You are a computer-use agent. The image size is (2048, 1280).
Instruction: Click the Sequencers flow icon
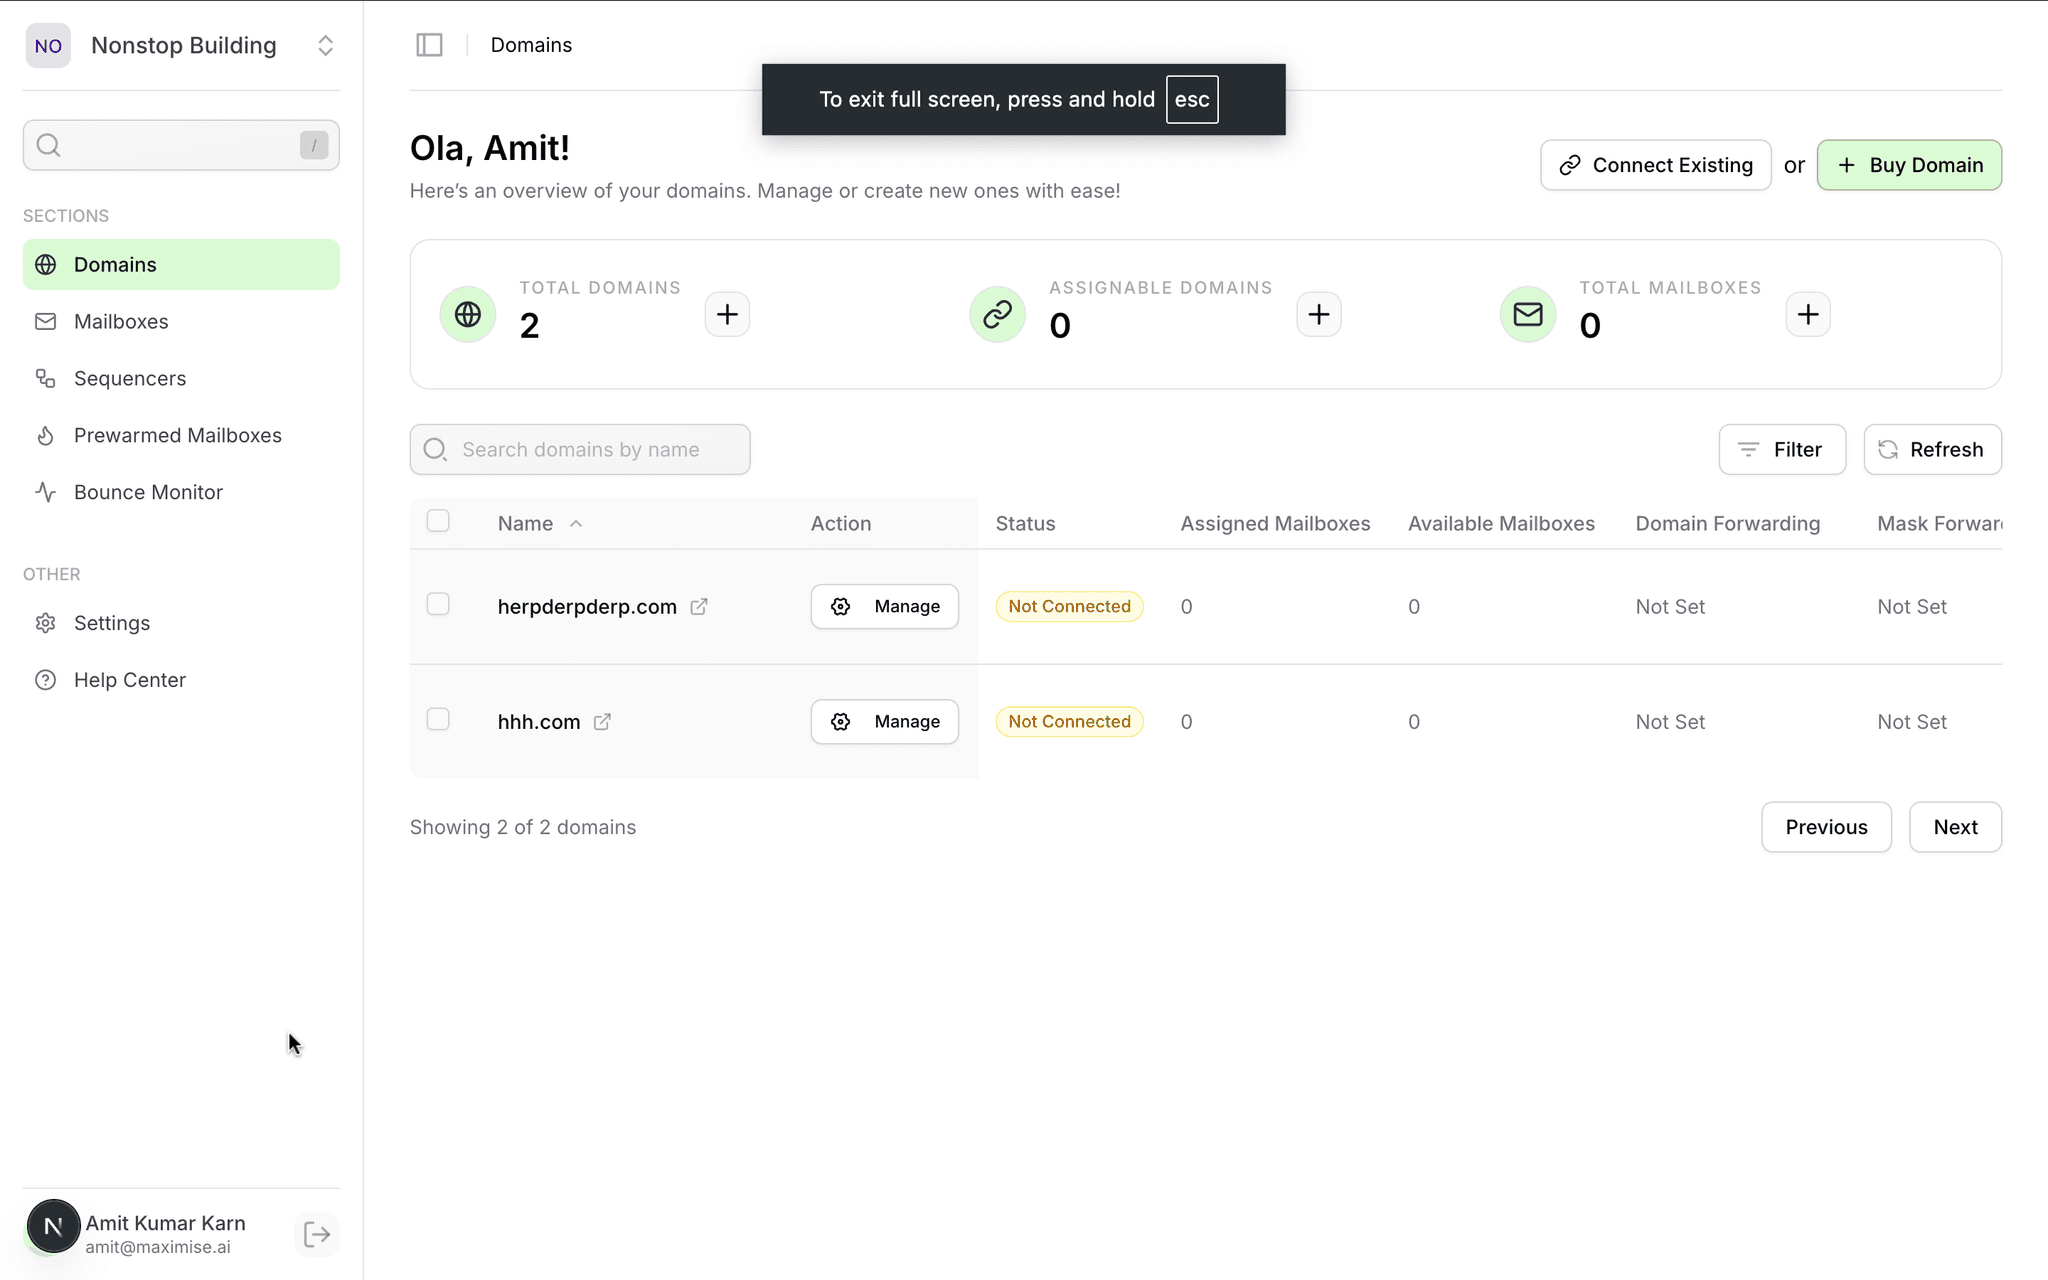[46, 378]
